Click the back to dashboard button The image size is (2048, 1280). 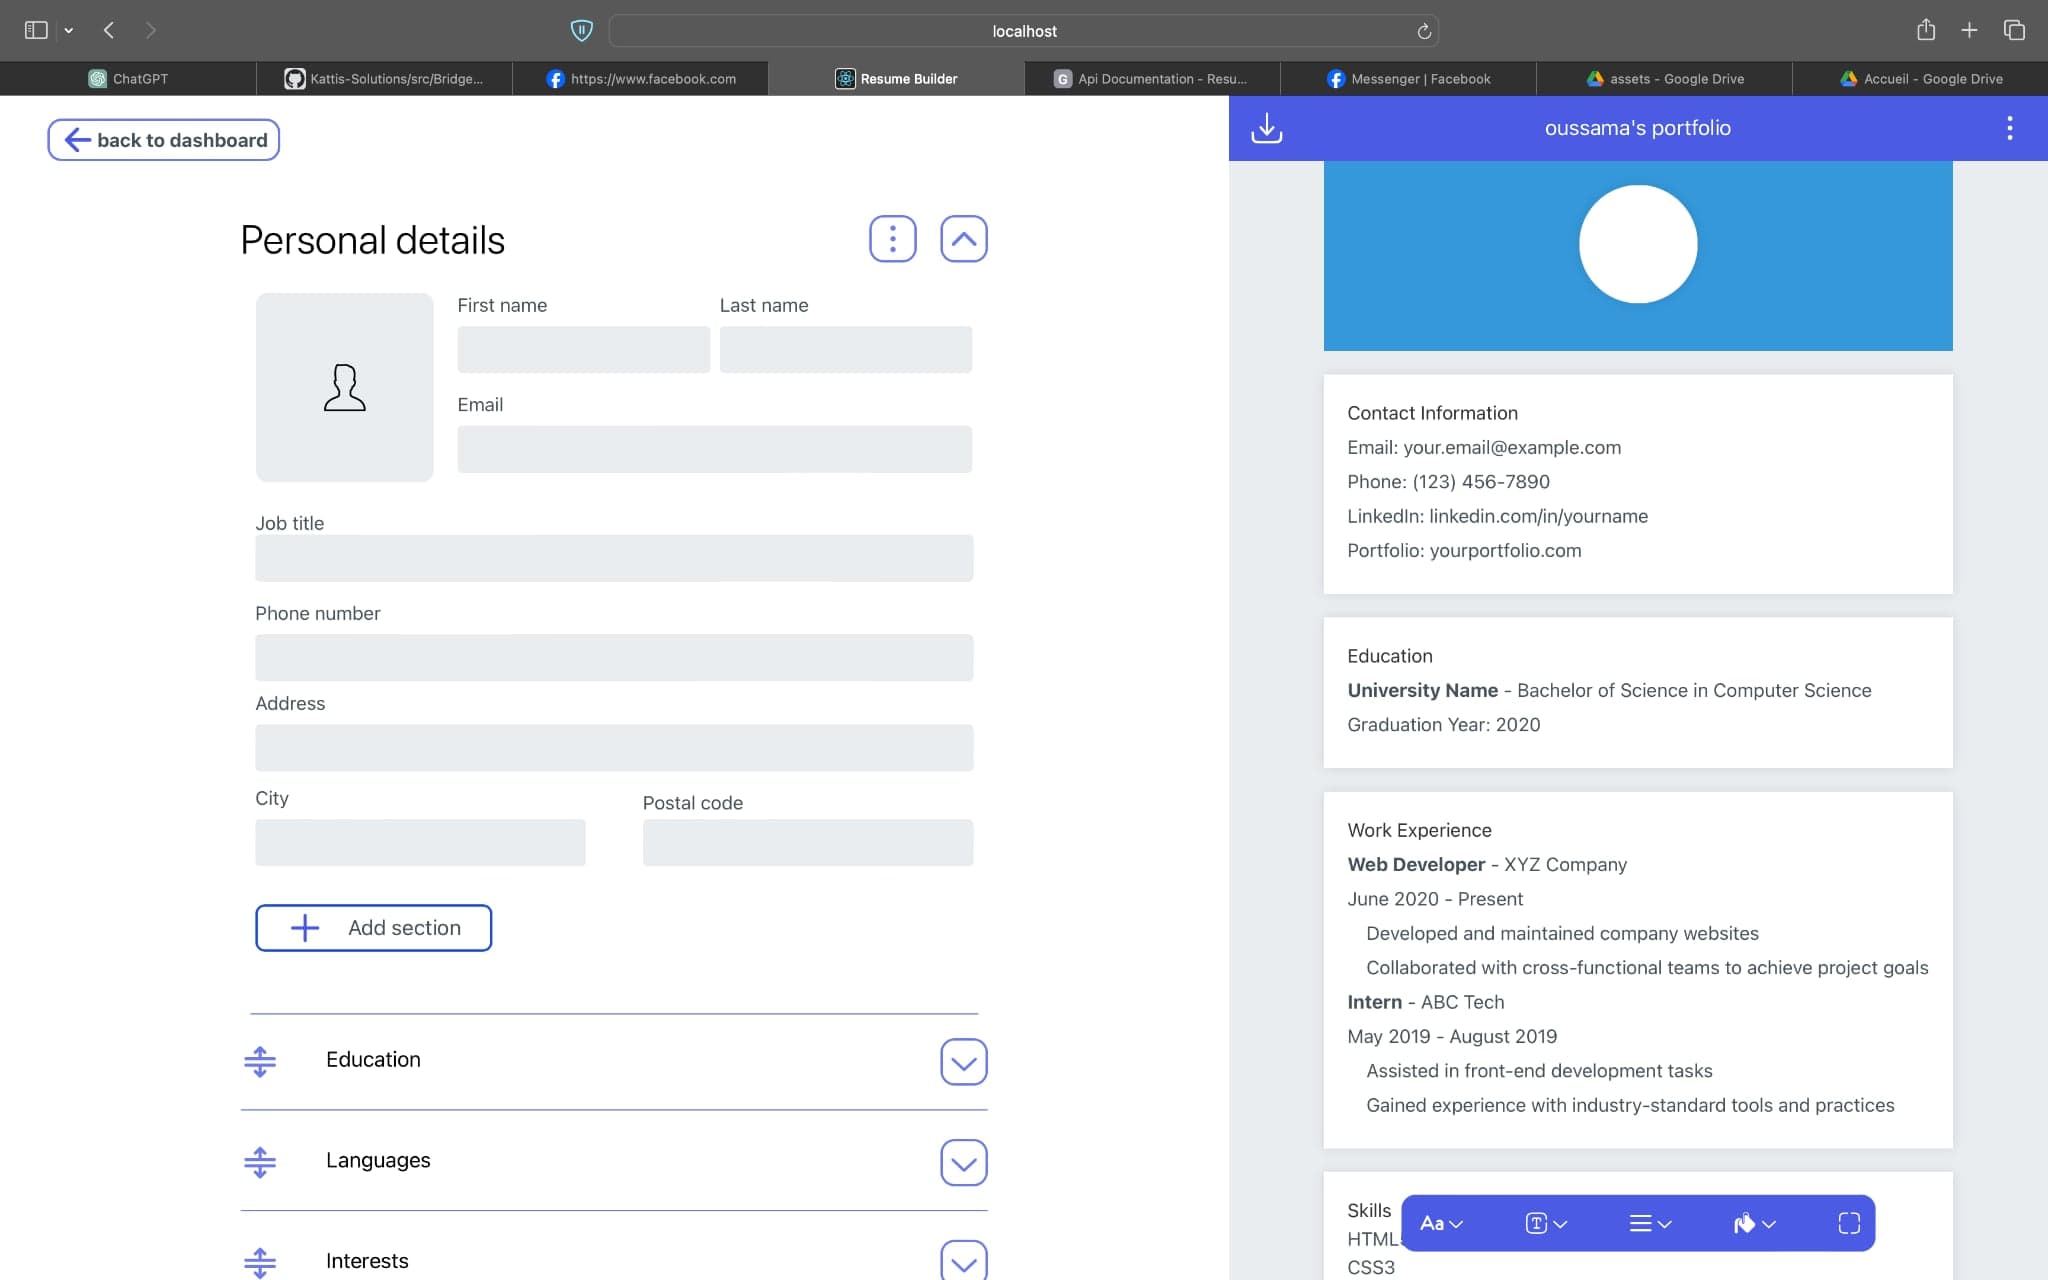(163, 139)
